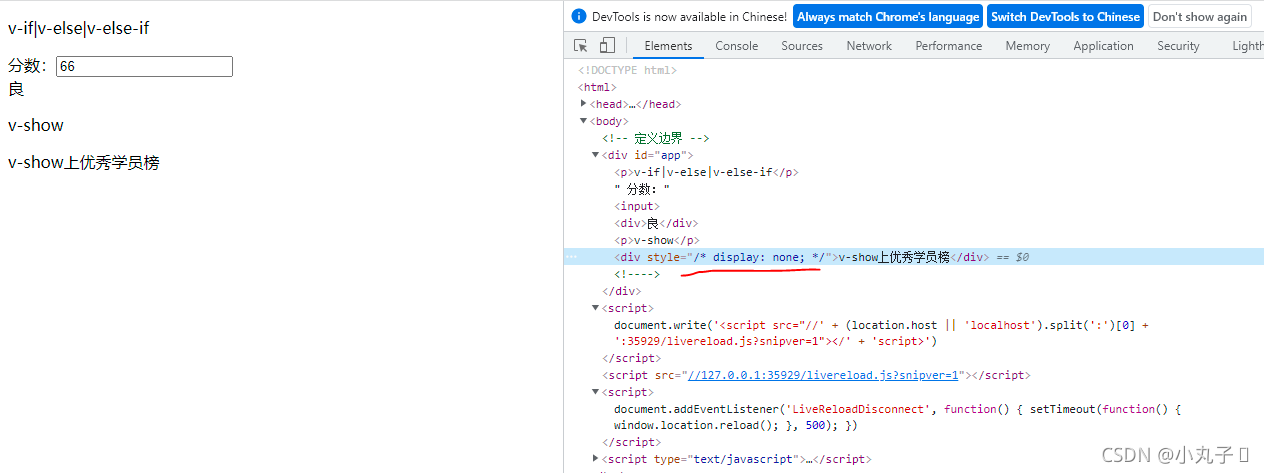Viewport: 1264px width, 473px height.
Task: Open the Console tab
Action: (736, 46)
